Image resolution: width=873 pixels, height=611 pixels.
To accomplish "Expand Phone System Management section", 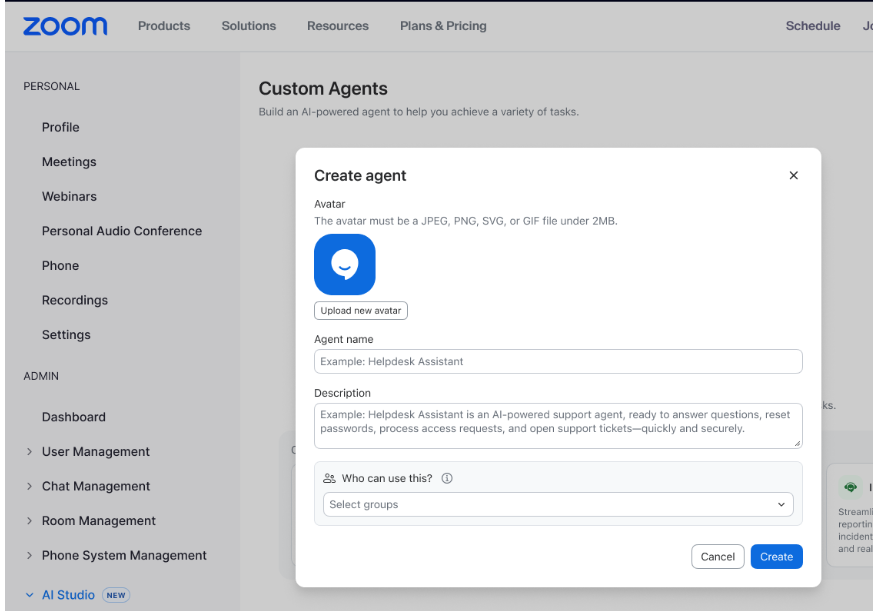I will pyautogui.click(x=29, y=556).
